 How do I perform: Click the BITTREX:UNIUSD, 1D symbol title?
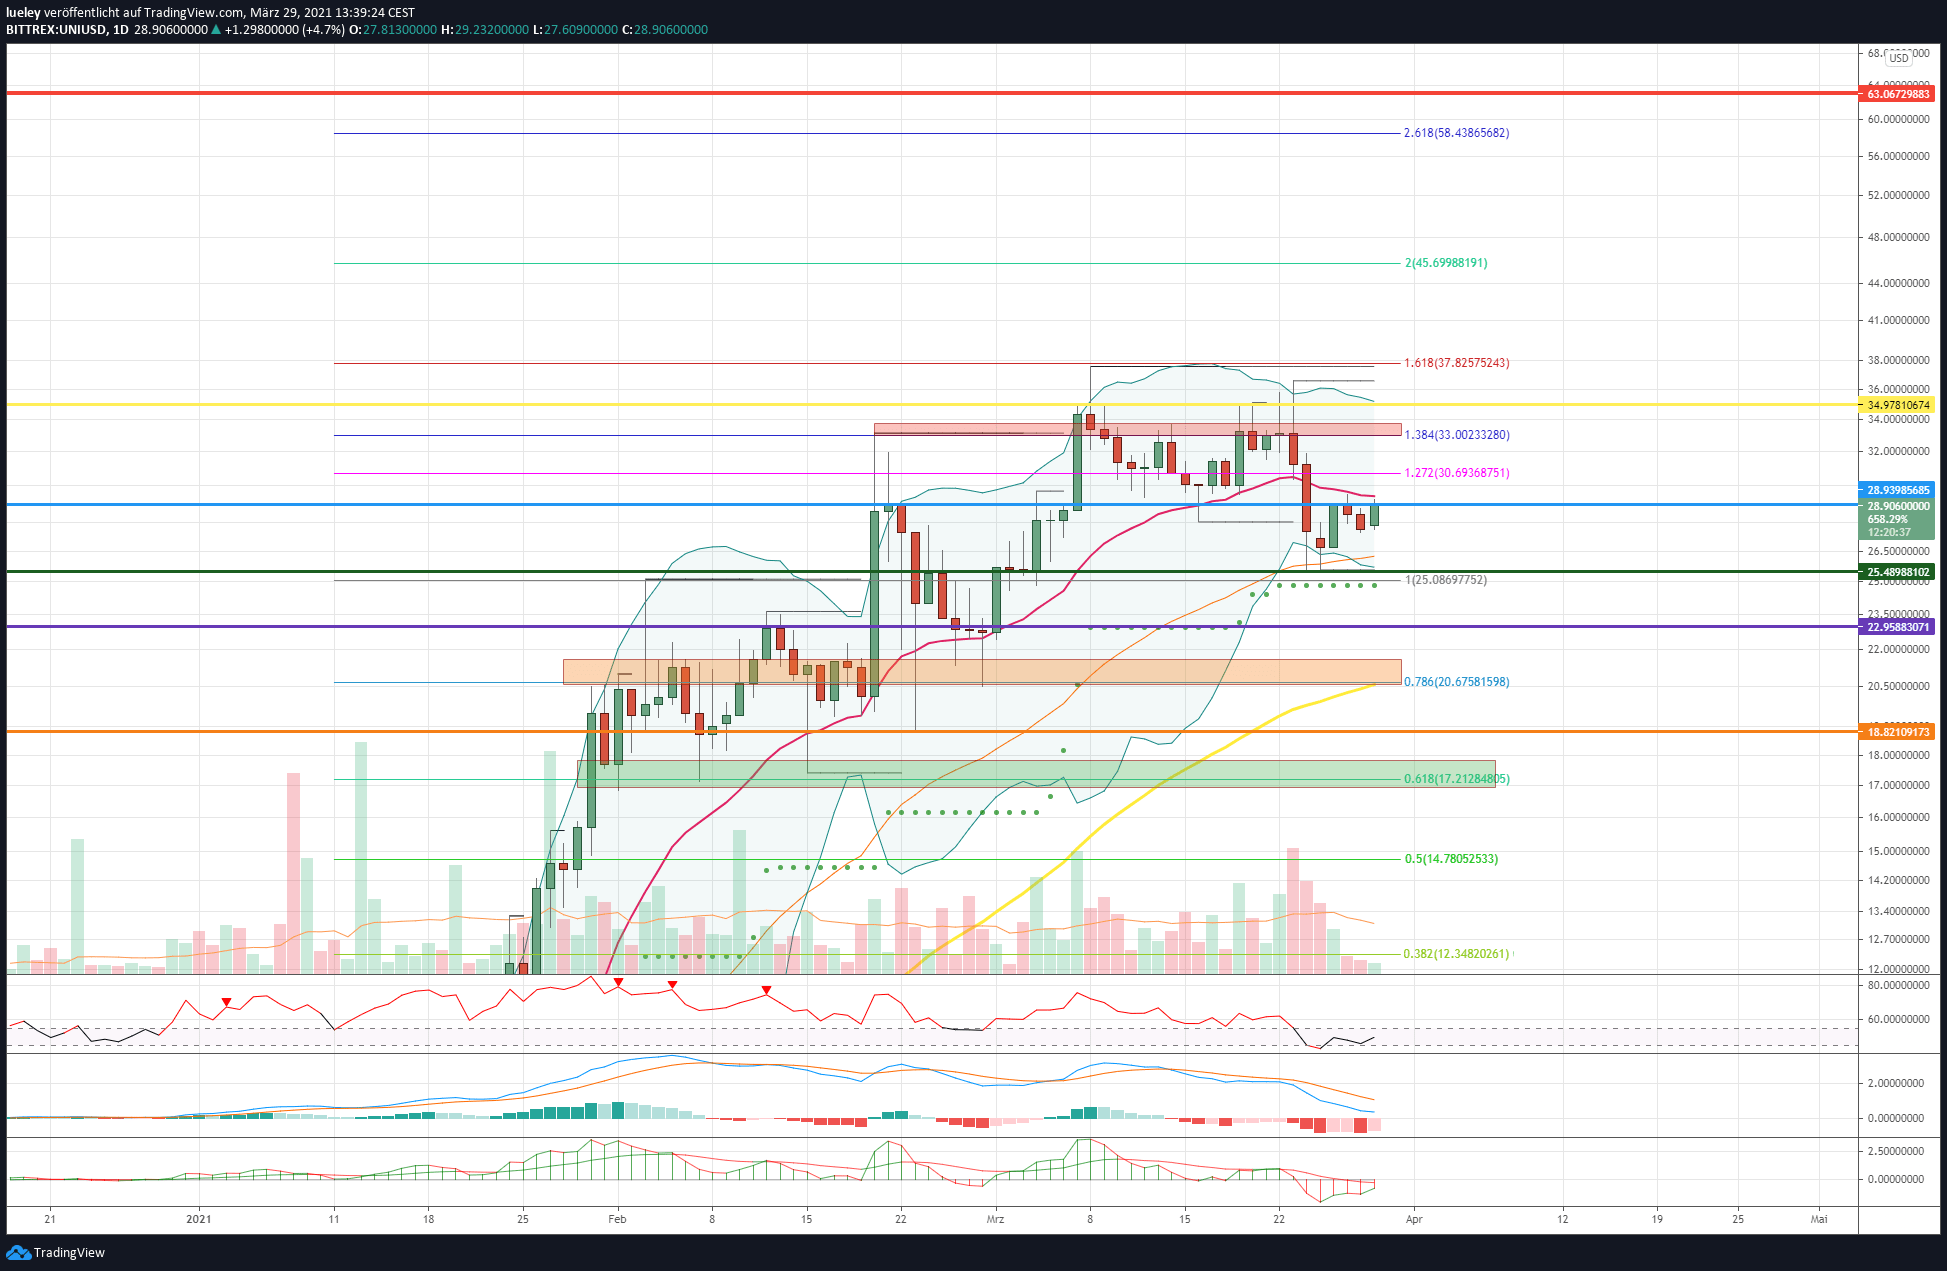pyautogui.click(x=67, y=30)
